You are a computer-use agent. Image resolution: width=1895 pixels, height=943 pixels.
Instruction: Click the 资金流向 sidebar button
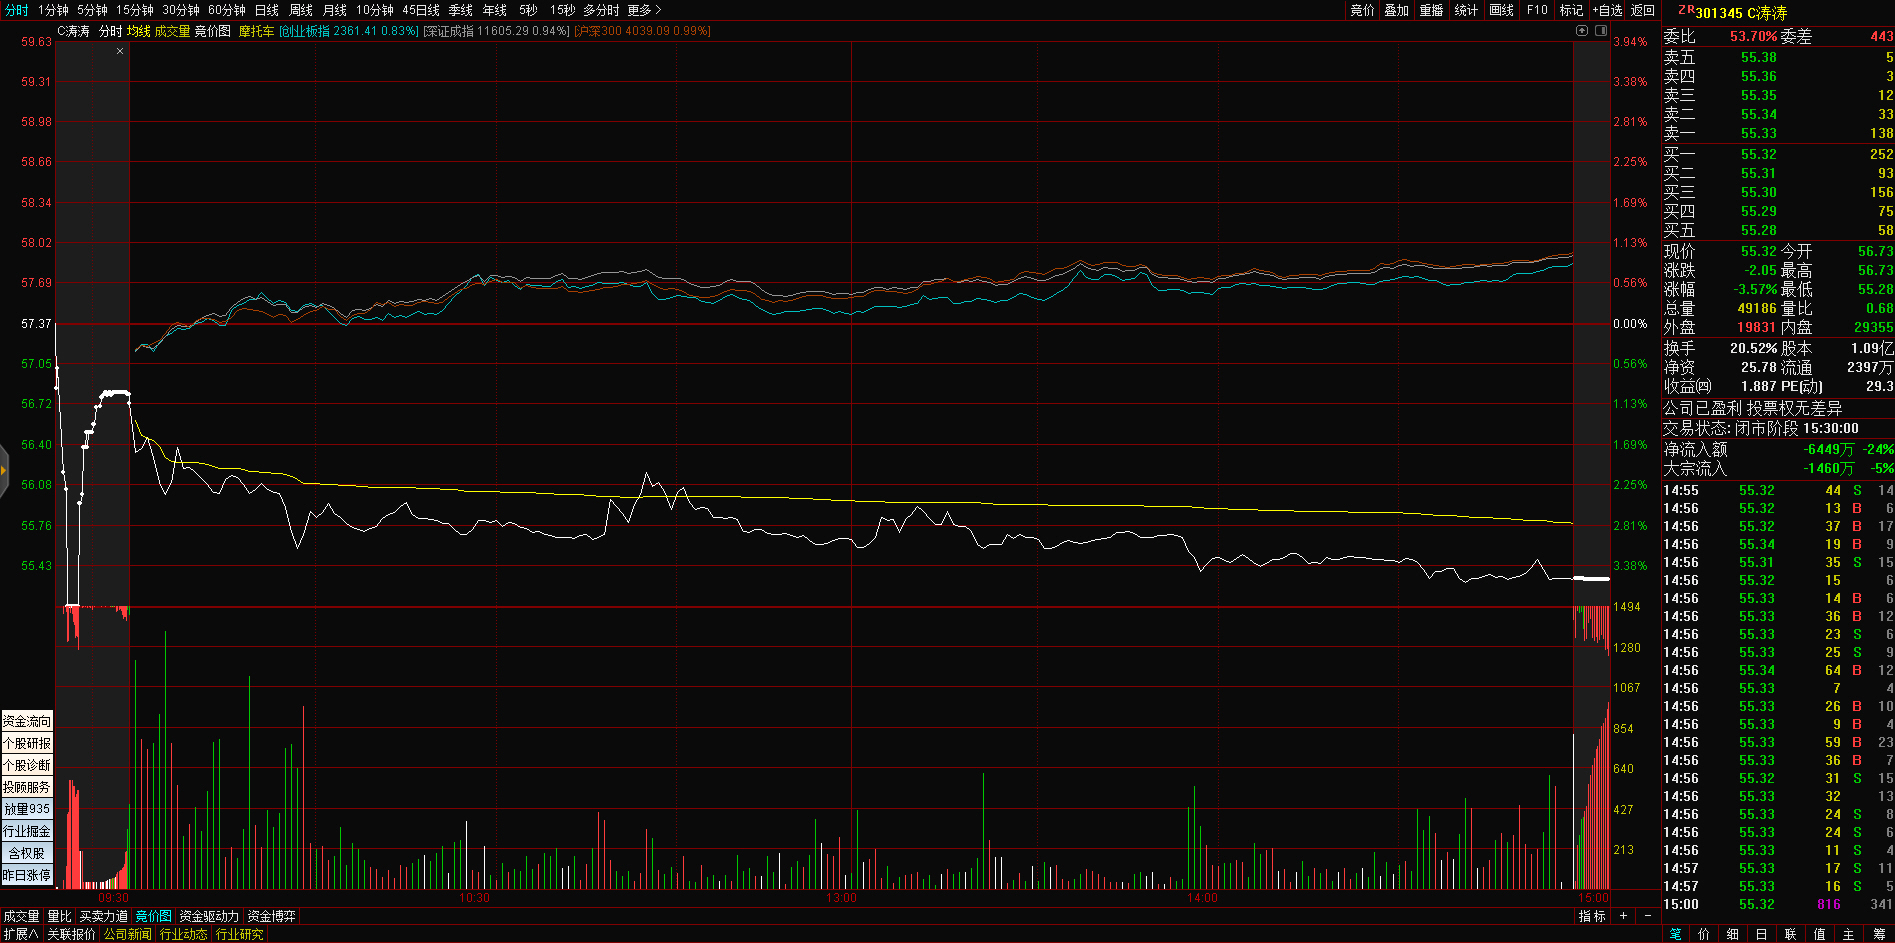[x=27, y=721]
